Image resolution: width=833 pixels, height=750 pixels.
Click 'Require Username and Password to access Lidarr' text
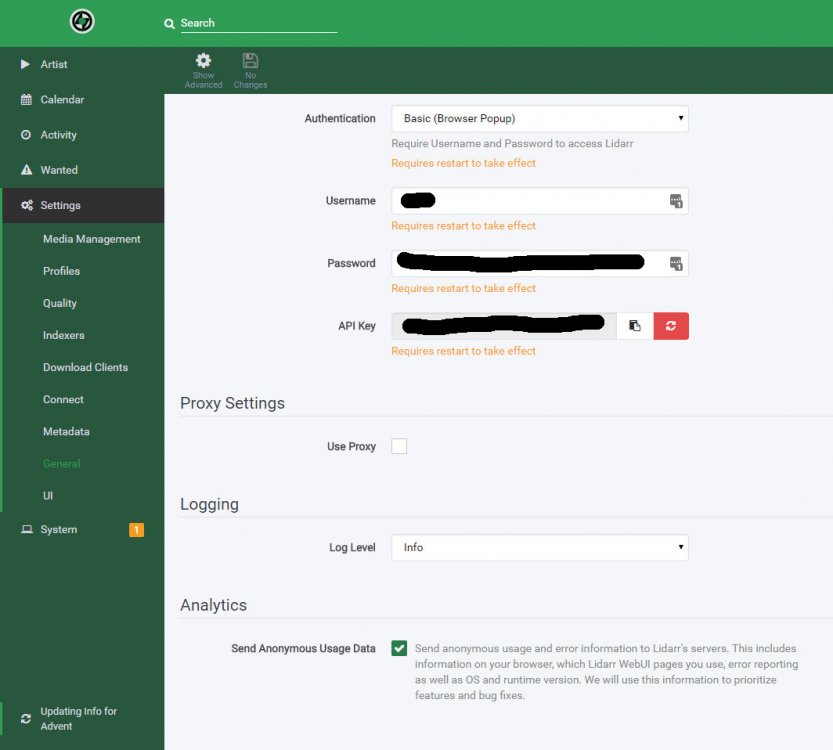(512, 143)
